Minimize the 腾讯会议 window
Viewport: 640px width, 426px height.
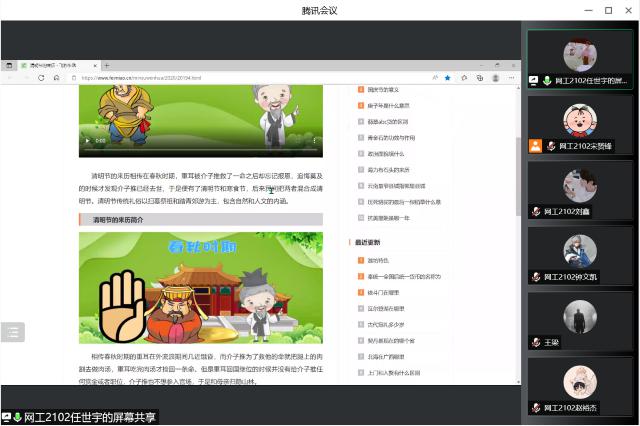coord(588,10)
